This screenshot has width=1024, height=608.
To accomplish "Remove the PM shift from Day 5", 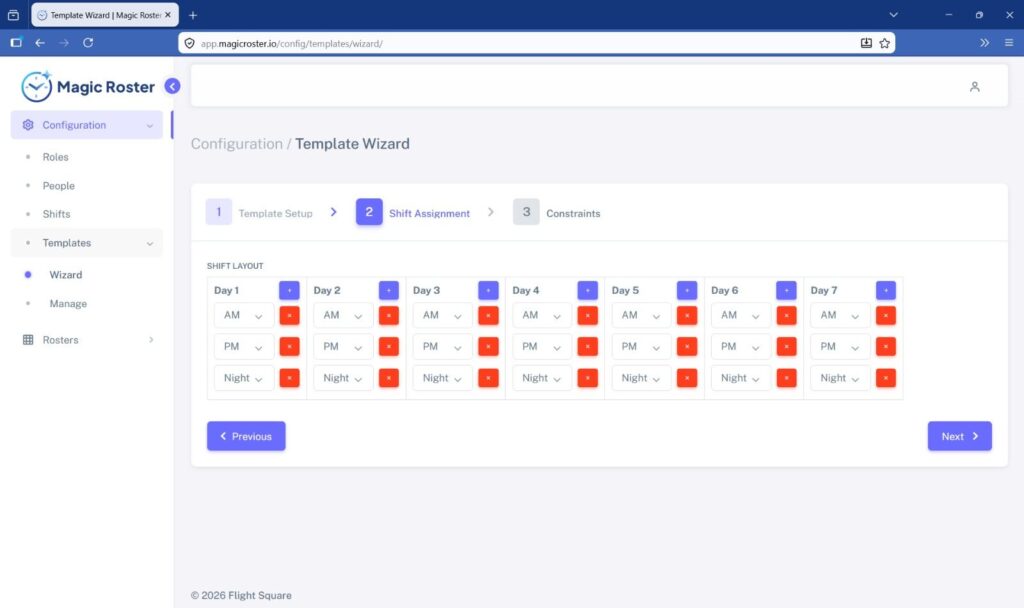I will (x=686, y=347).
